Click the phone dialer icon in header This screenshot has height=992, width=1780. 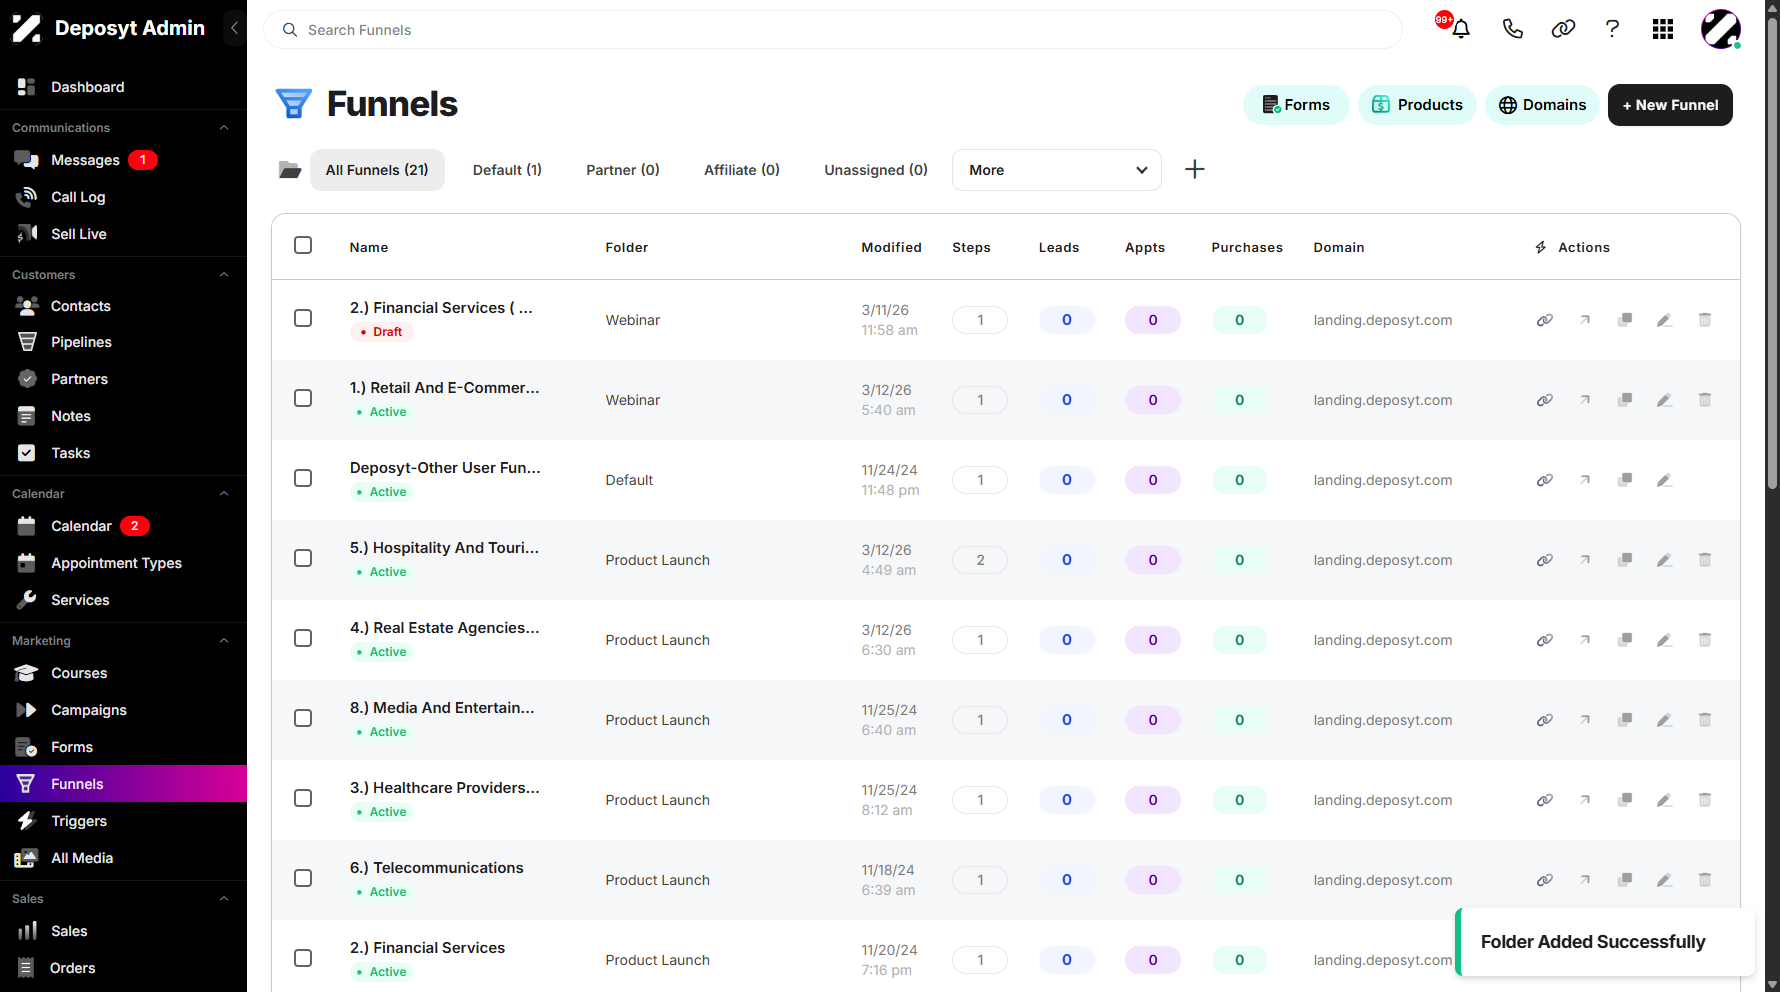click(1513, 29)
